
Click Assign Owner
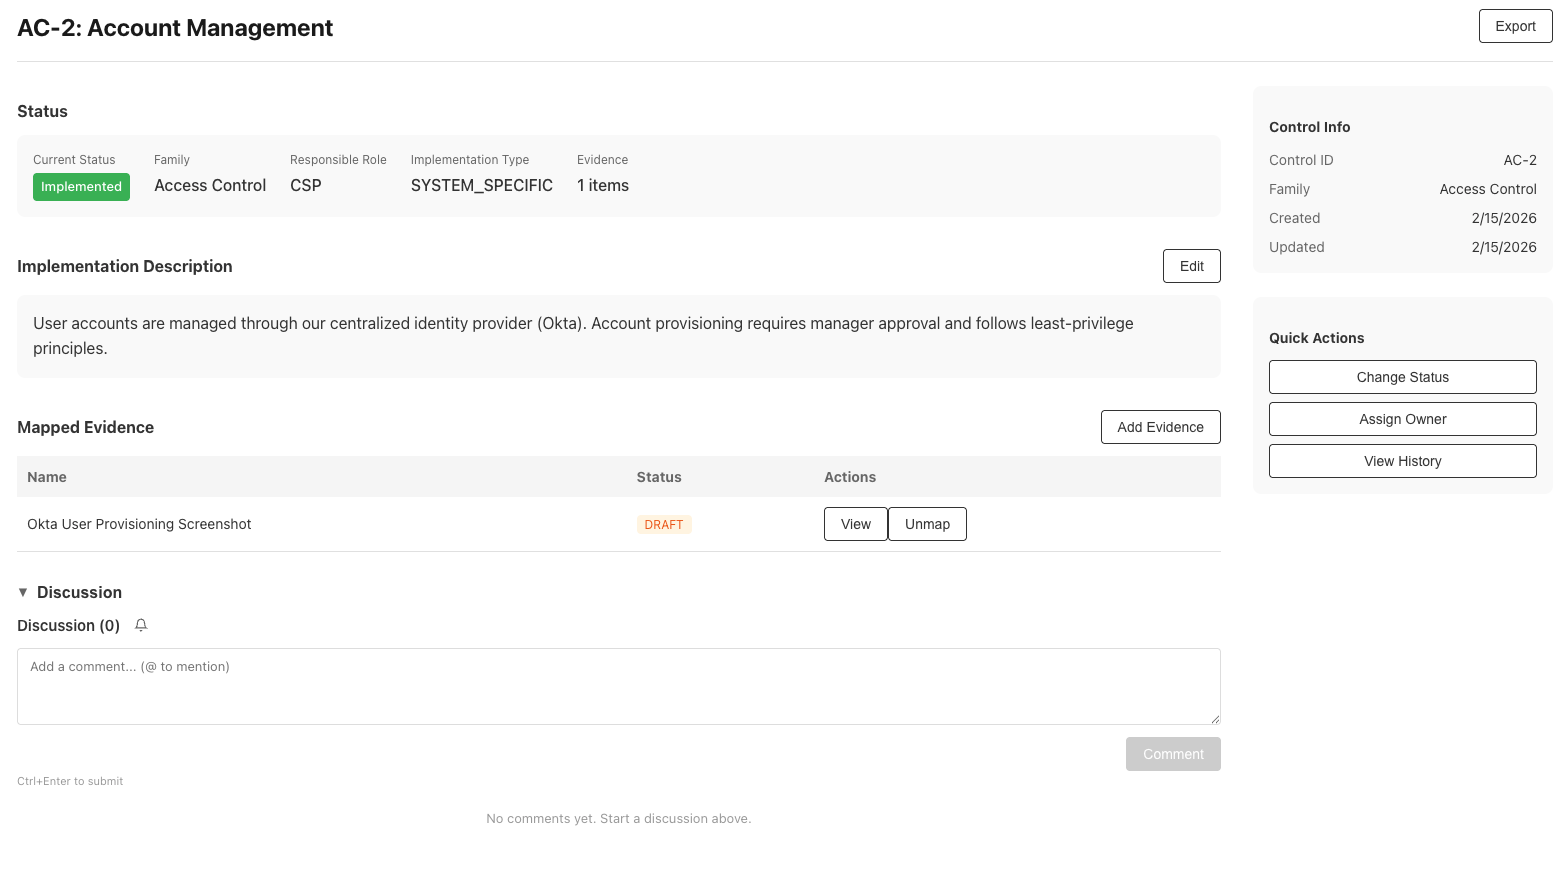point(1402,418)
